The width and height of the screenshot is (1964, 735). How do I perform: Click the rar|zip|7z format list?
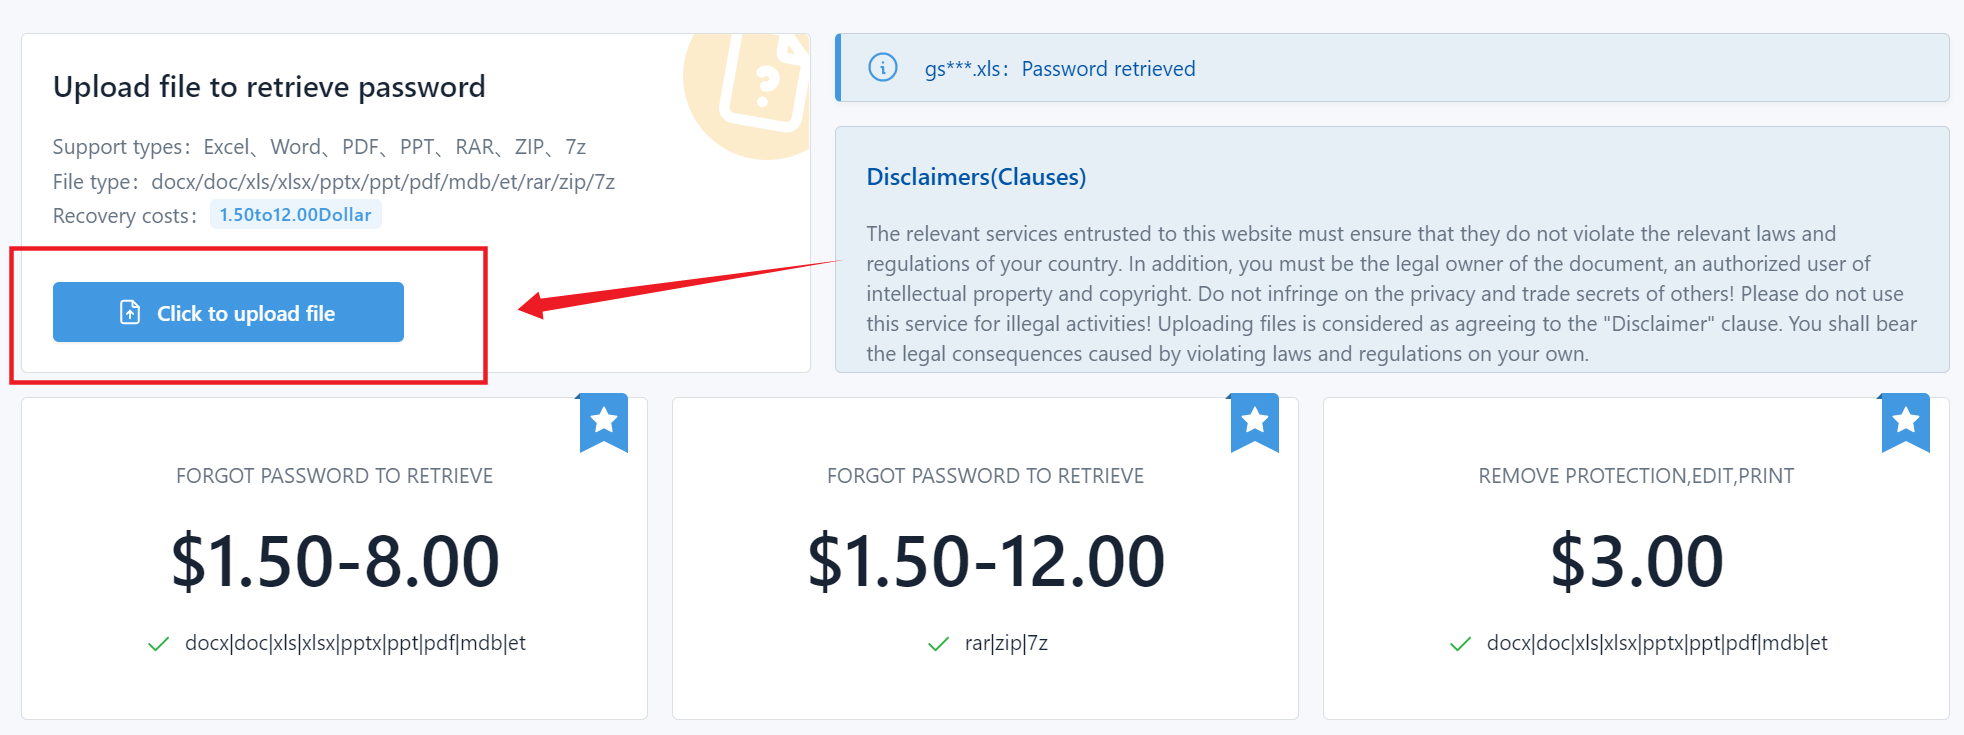tap(1006, 643)
